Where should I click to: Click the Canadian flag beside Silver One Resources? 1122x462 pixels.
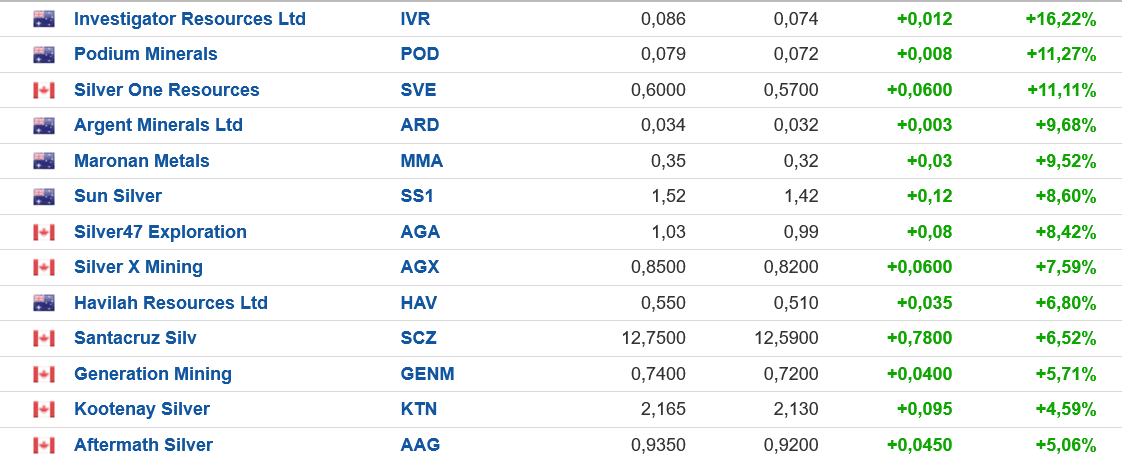[44, 90]
